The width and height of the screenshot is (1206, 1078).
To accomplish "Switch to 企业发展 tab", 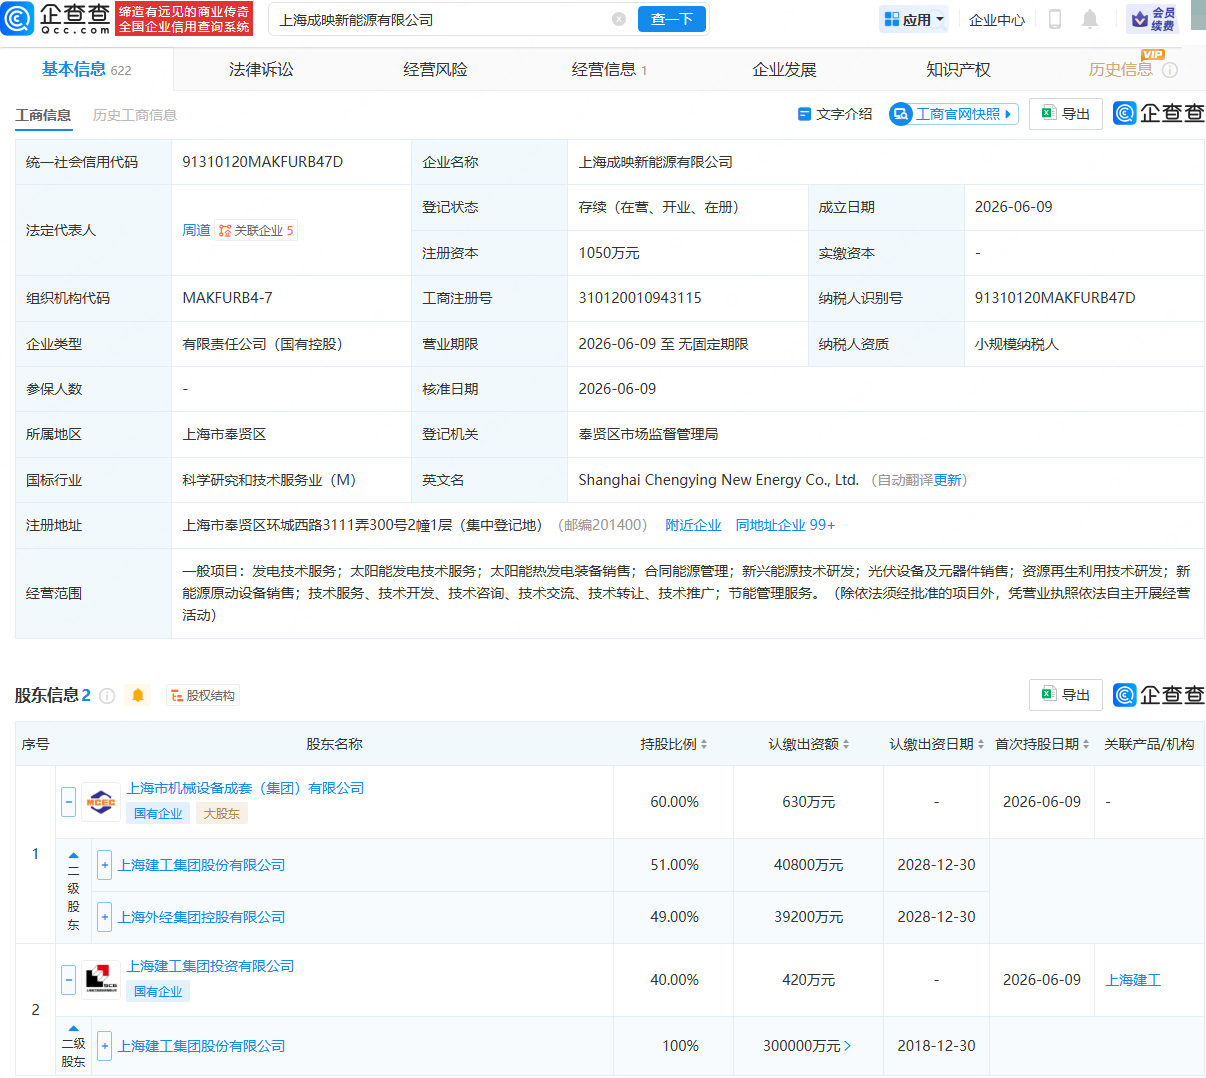I will [x=784, y=69].
